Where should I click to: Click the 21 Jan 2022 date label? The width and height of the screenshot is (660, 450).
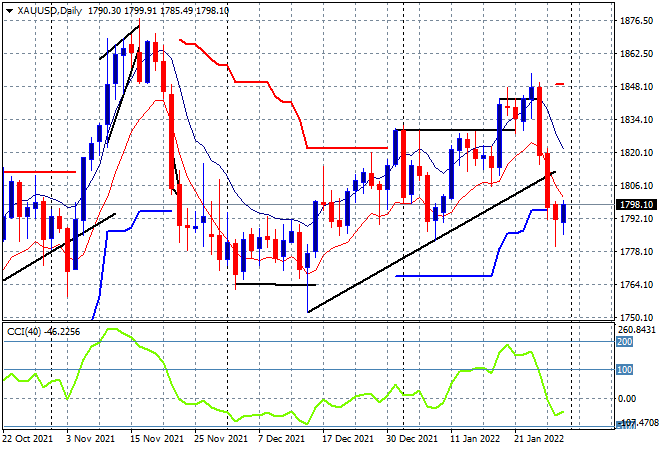pos(538,438)
